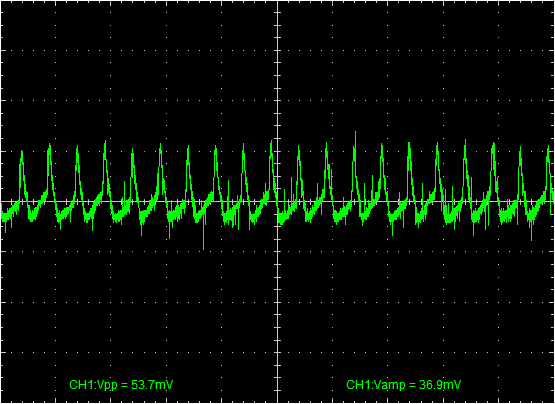This screenshot has width=555, height=404.
Task: Click the 36.9mV amplitude value
Action: point(440,385)
